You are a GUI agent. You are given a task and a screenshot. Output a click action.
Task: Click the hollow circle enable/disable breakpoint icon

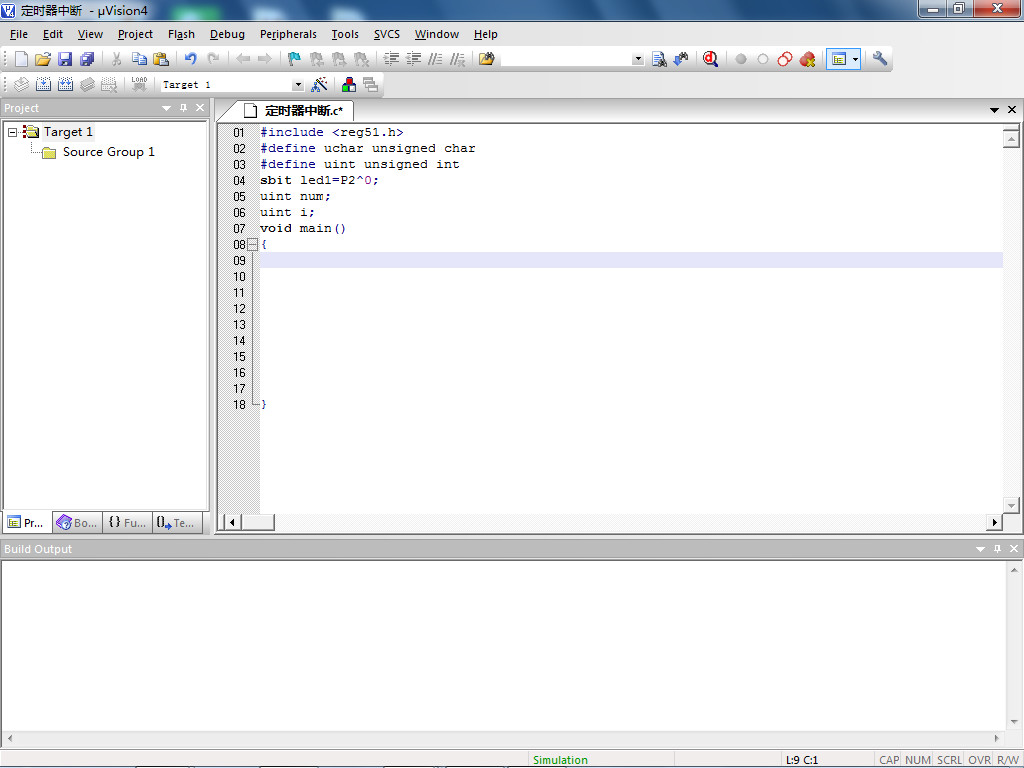point(763,59)
